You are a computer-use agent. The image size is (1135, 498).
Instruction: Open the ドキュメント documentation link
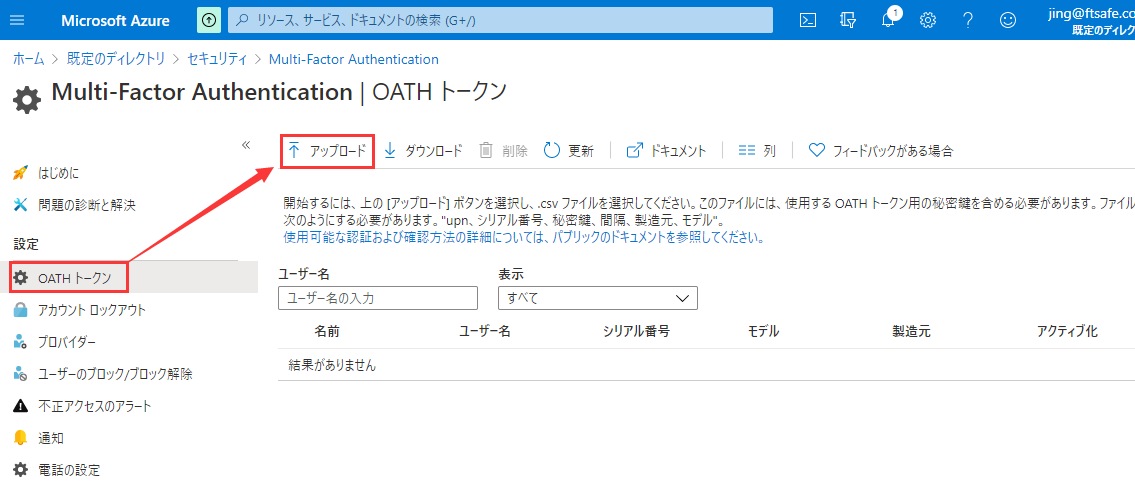666,151
